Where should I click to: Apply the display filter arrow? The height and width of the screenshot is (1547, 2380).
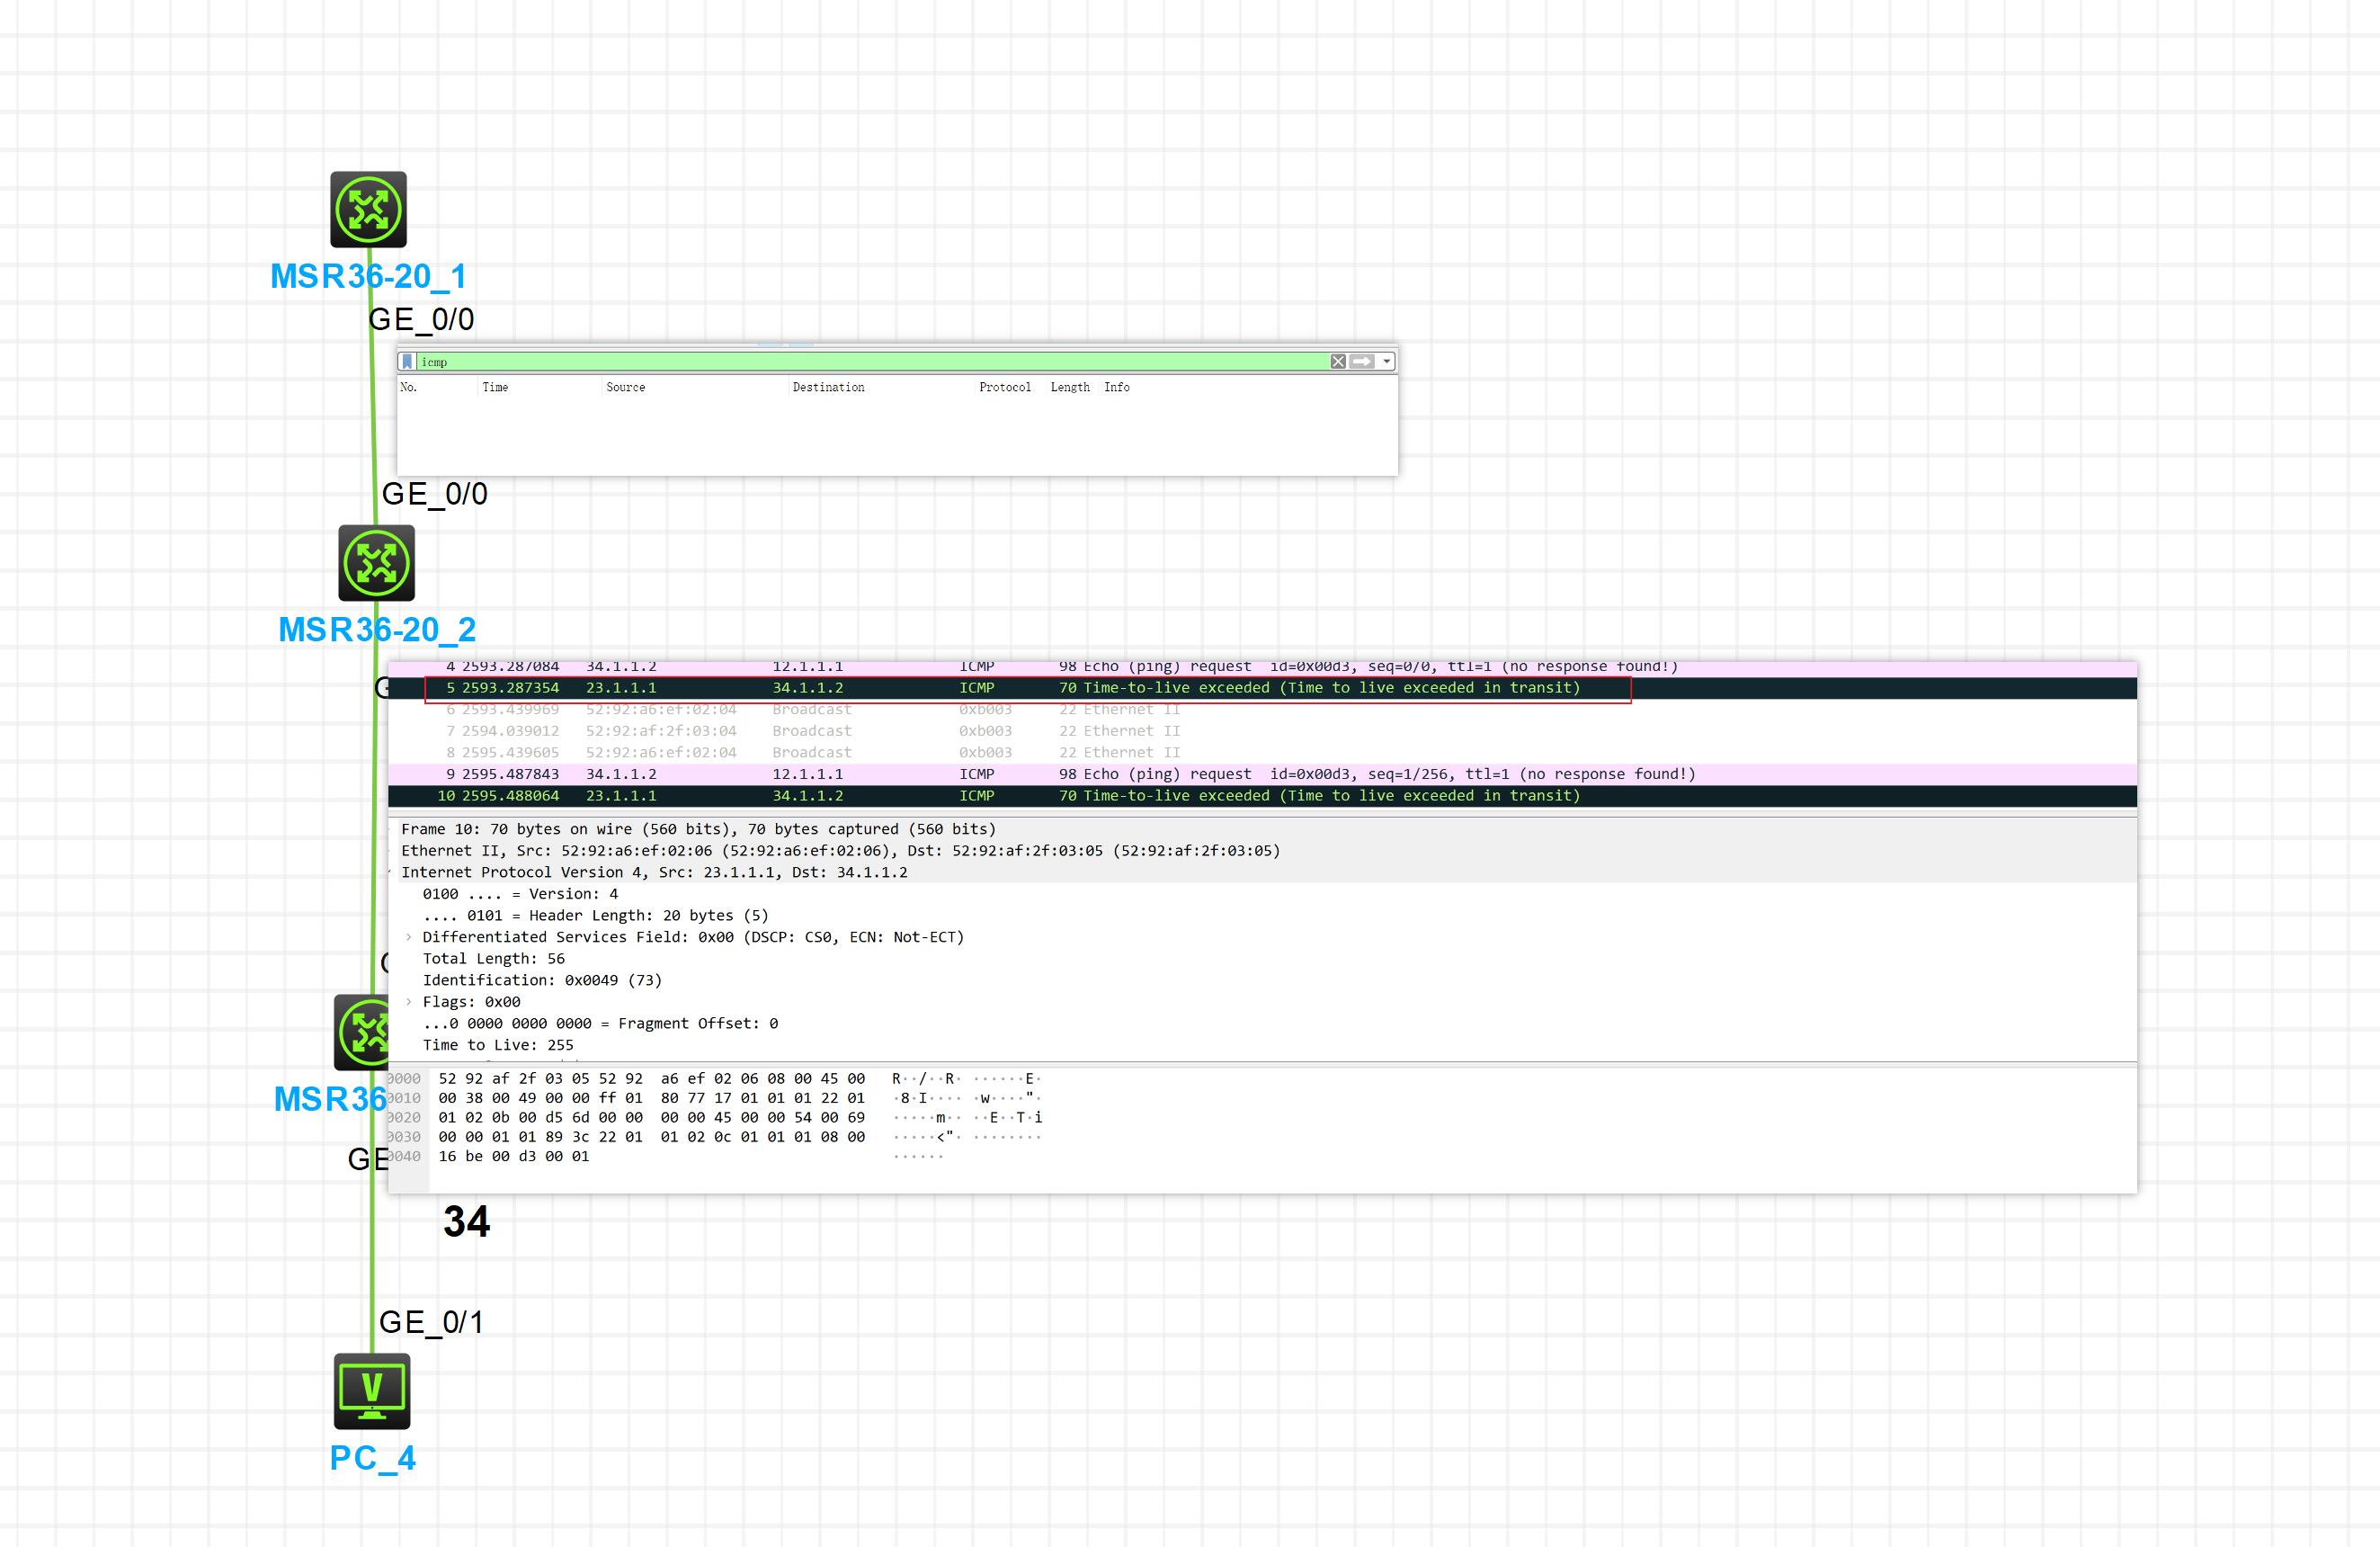[x=1362, y=361]
